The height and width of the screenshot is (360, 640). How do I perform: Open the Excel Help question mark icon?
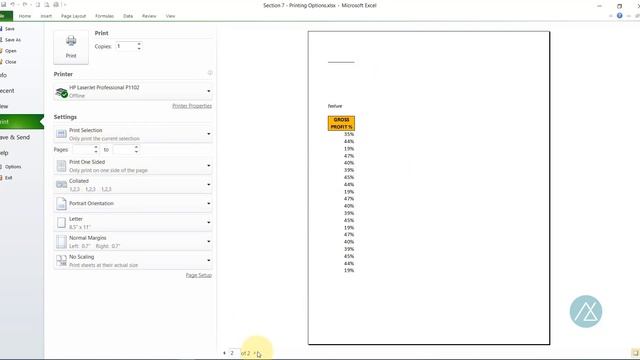pyautogui.click(x=620, y=16)
